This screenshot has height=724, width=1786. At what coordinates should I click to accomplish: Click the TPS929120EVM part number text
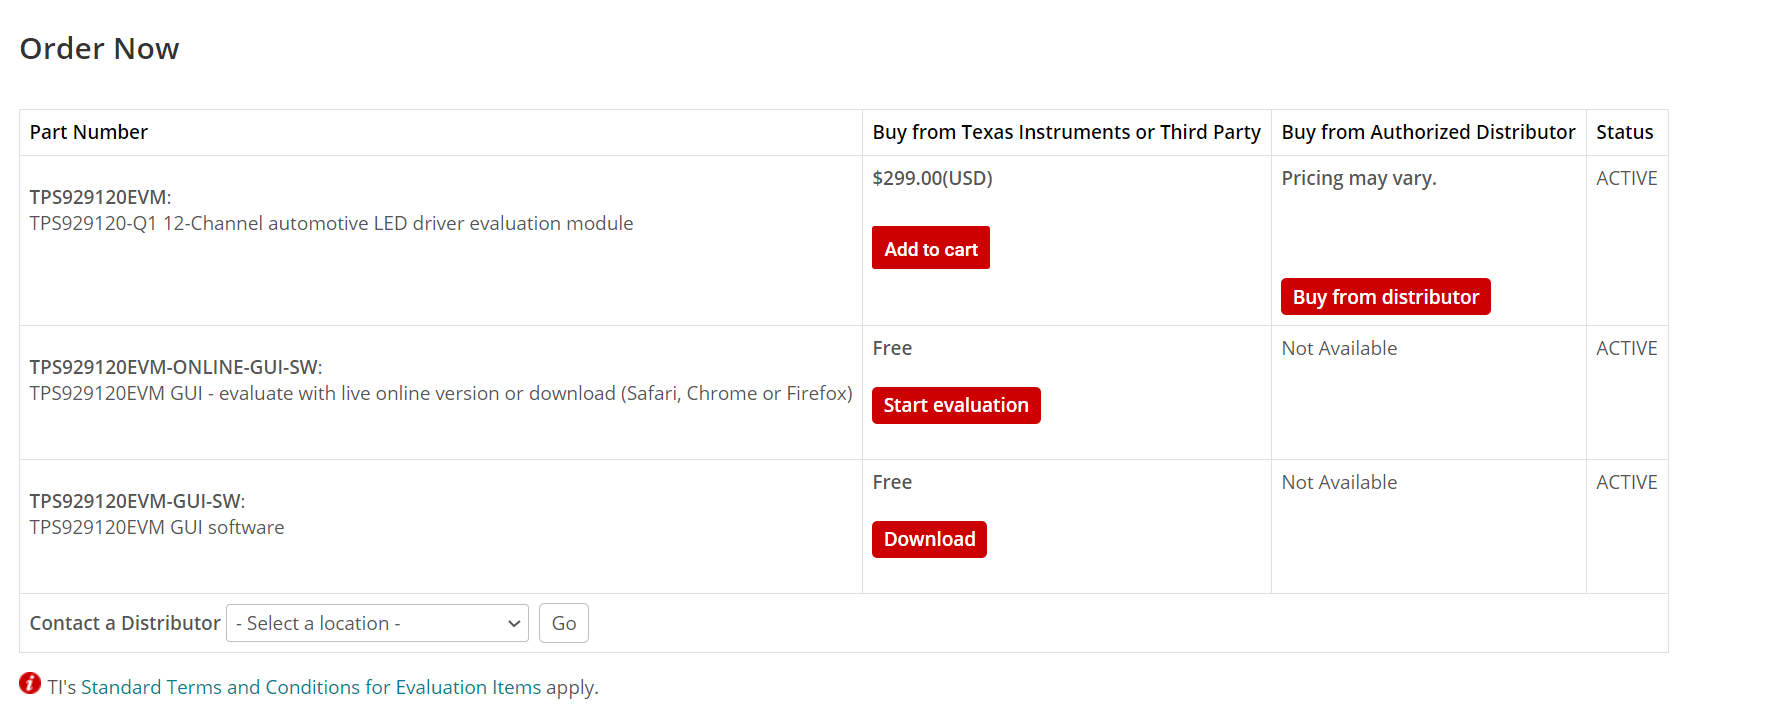(x=100, y=197)
